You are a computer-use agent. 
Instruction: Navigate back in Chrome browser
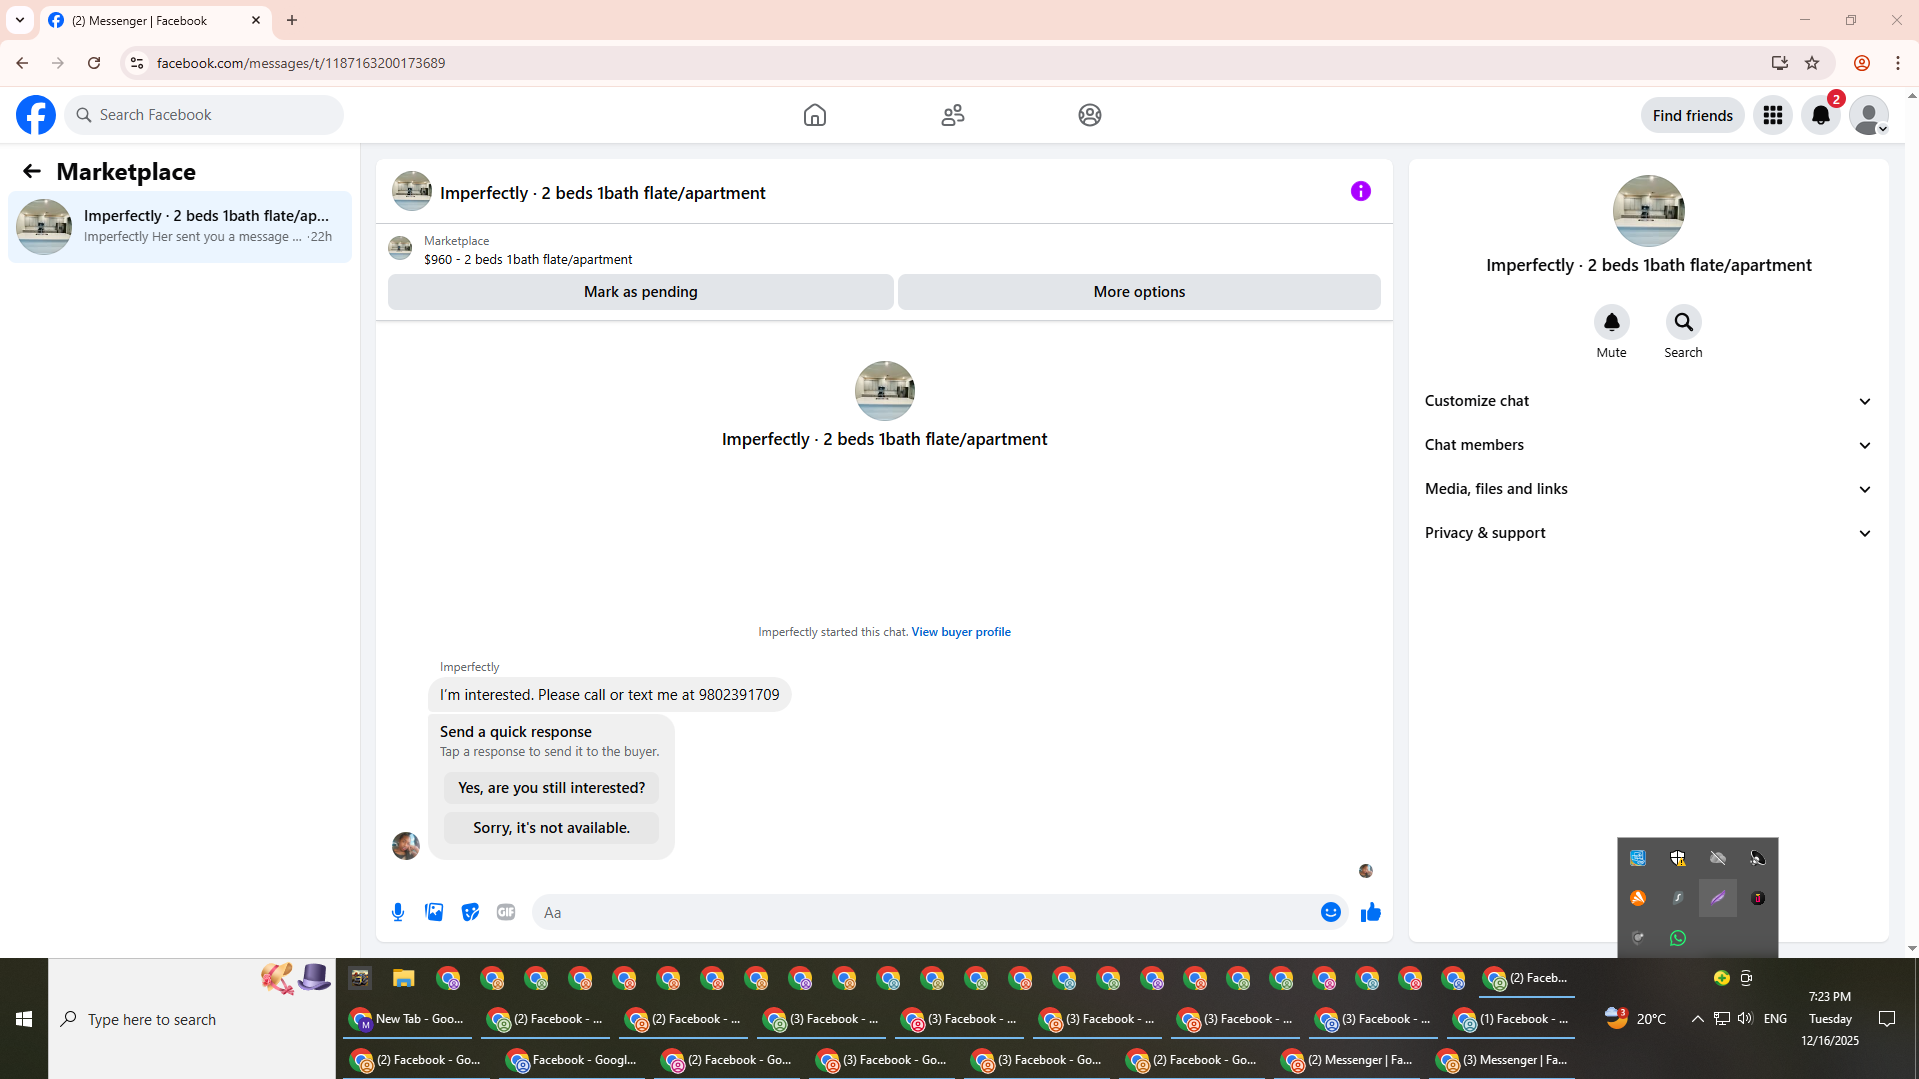pos(22,63)
